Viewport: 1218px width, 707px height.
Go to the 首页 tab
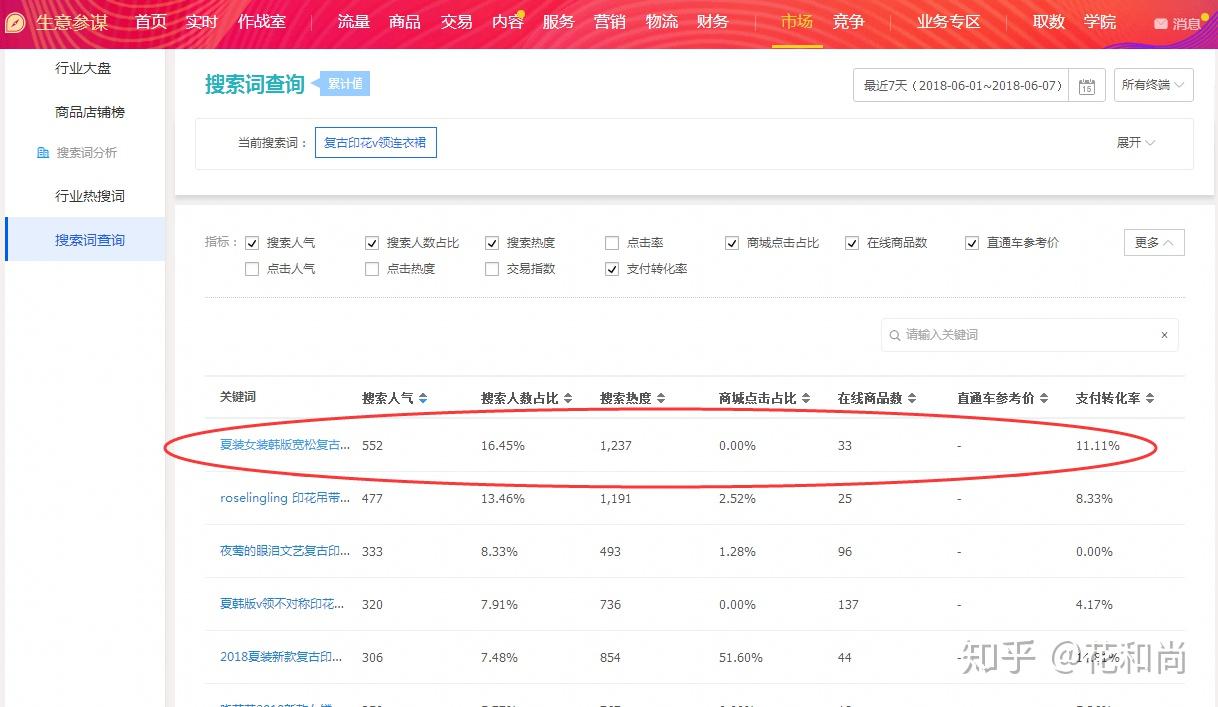(151, 22)
